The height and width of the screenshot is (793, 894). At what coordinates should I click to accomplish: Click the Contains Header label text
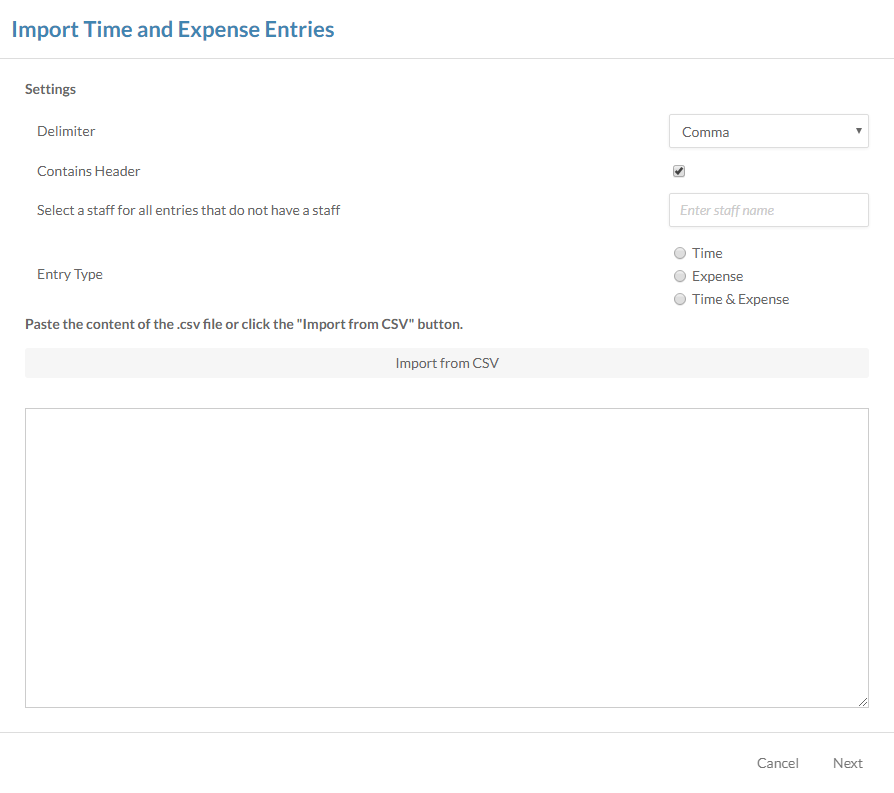88,171
